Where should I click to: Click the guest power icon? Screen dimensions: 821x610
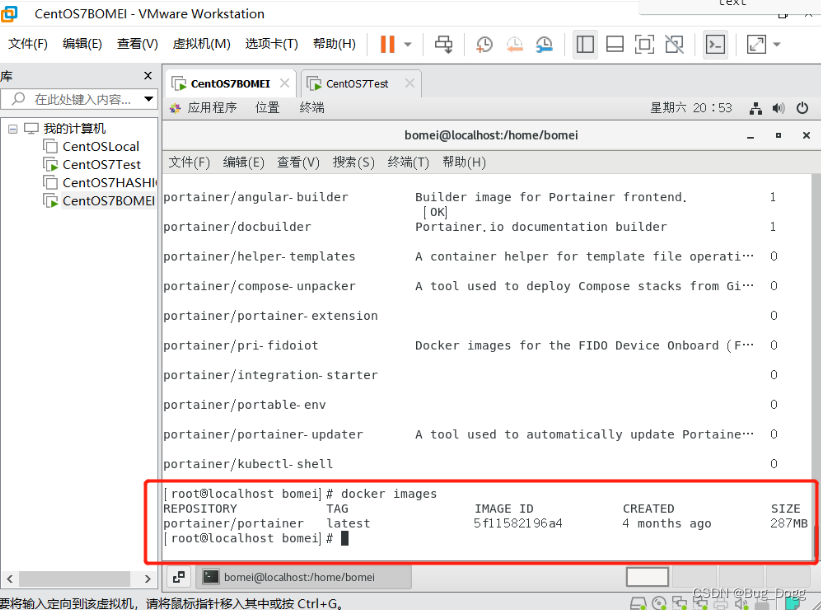pyautogui.click(x=802, y=108)
